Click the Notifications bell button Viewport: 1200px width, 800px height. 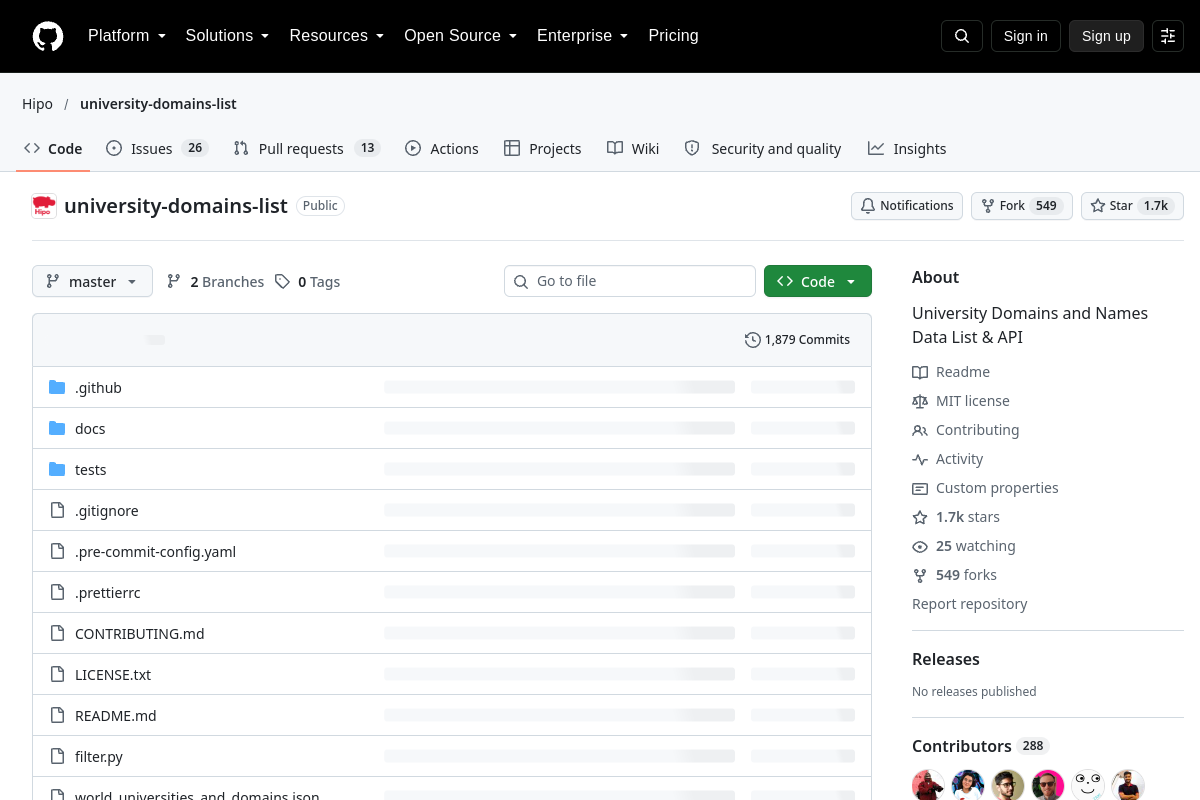point(907,206)
